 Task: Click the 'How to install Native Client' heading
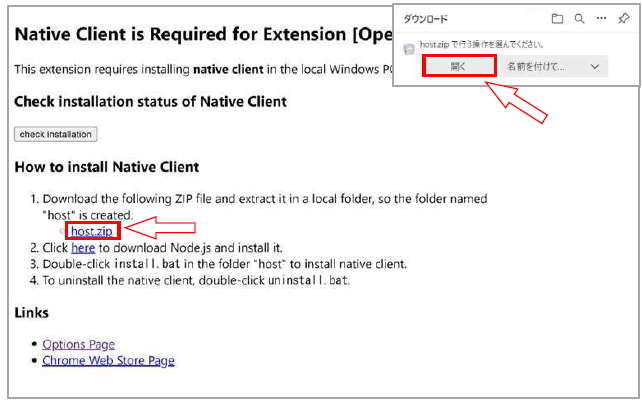tap(107, 166)
